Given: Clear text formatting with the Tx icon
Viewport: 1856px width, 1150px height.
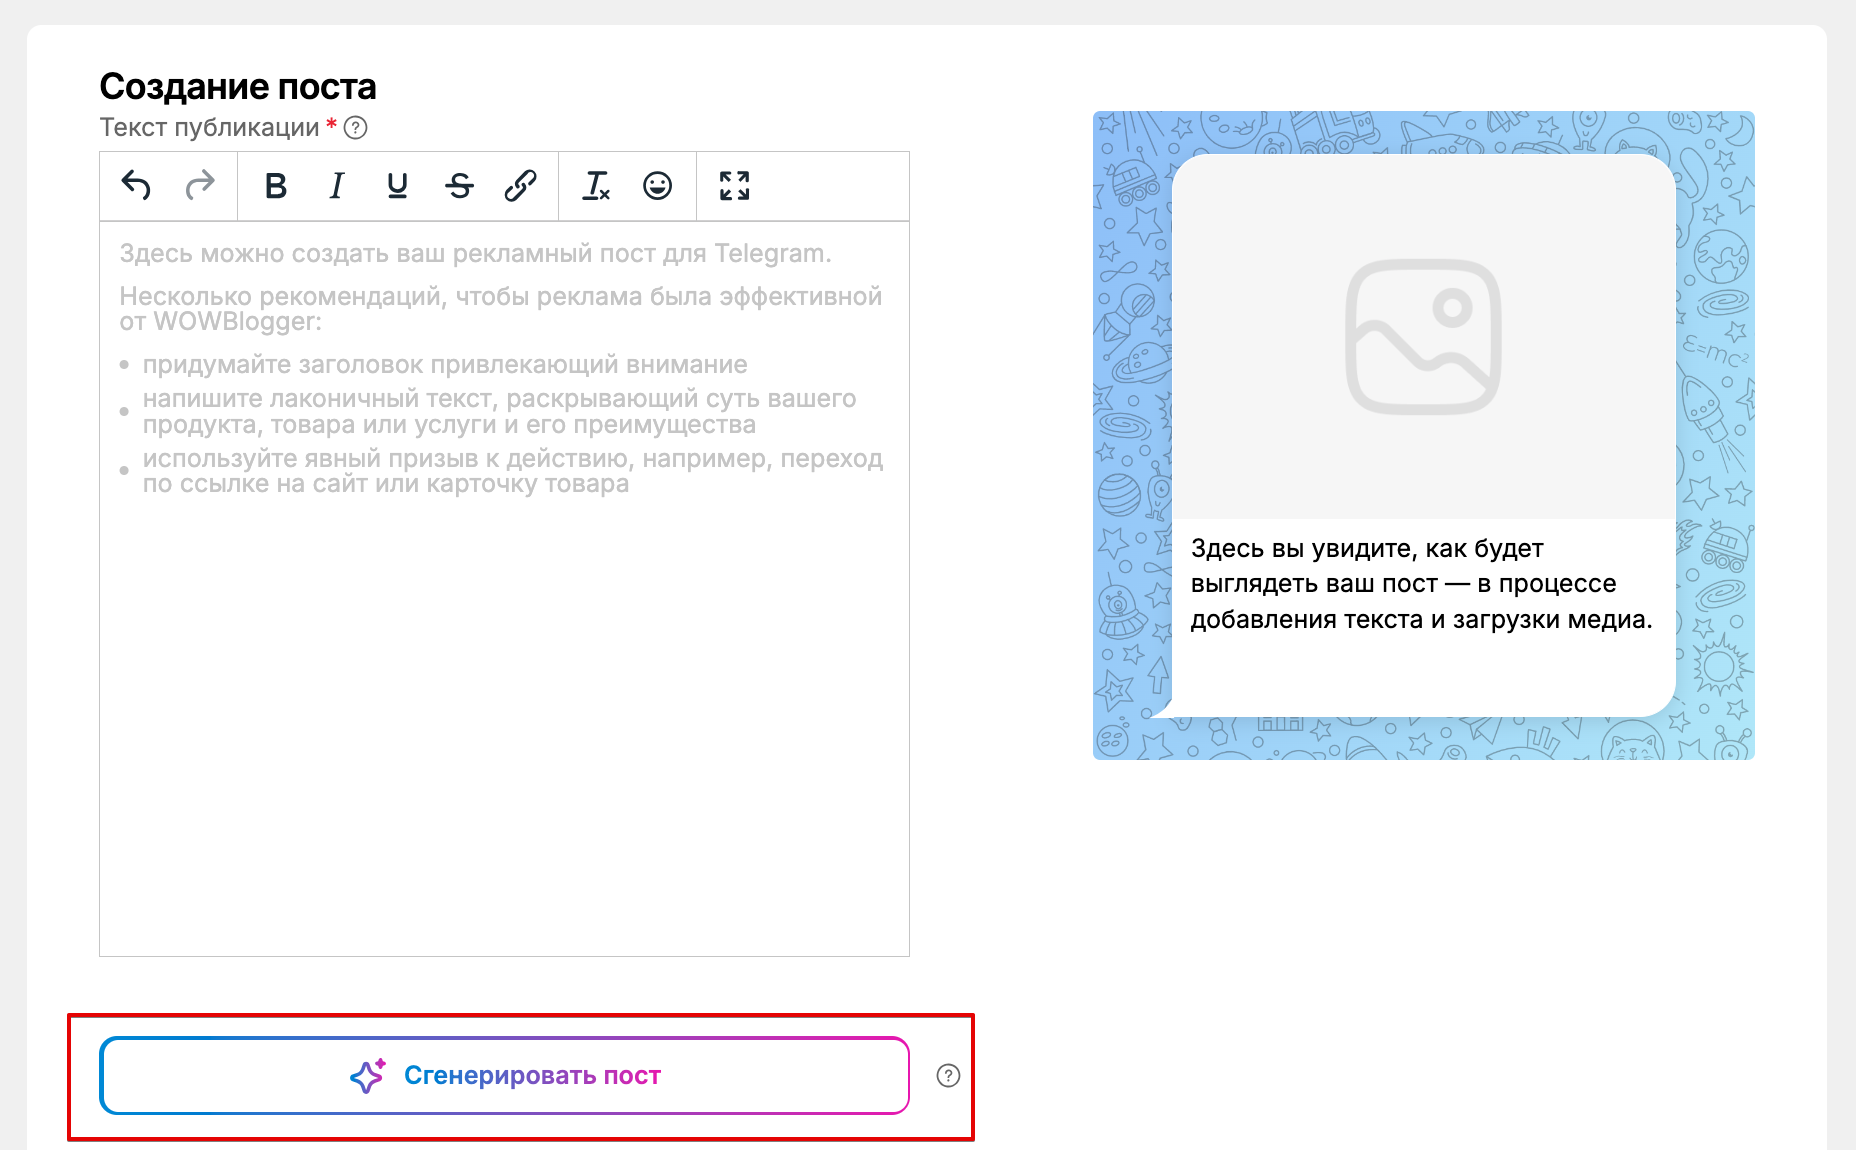Looking at the screenshot, I should 596,186.
